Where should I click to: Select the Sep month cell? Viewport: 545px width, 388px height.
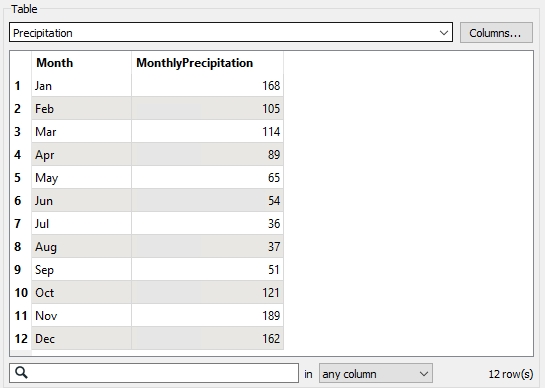coord(81,269)
